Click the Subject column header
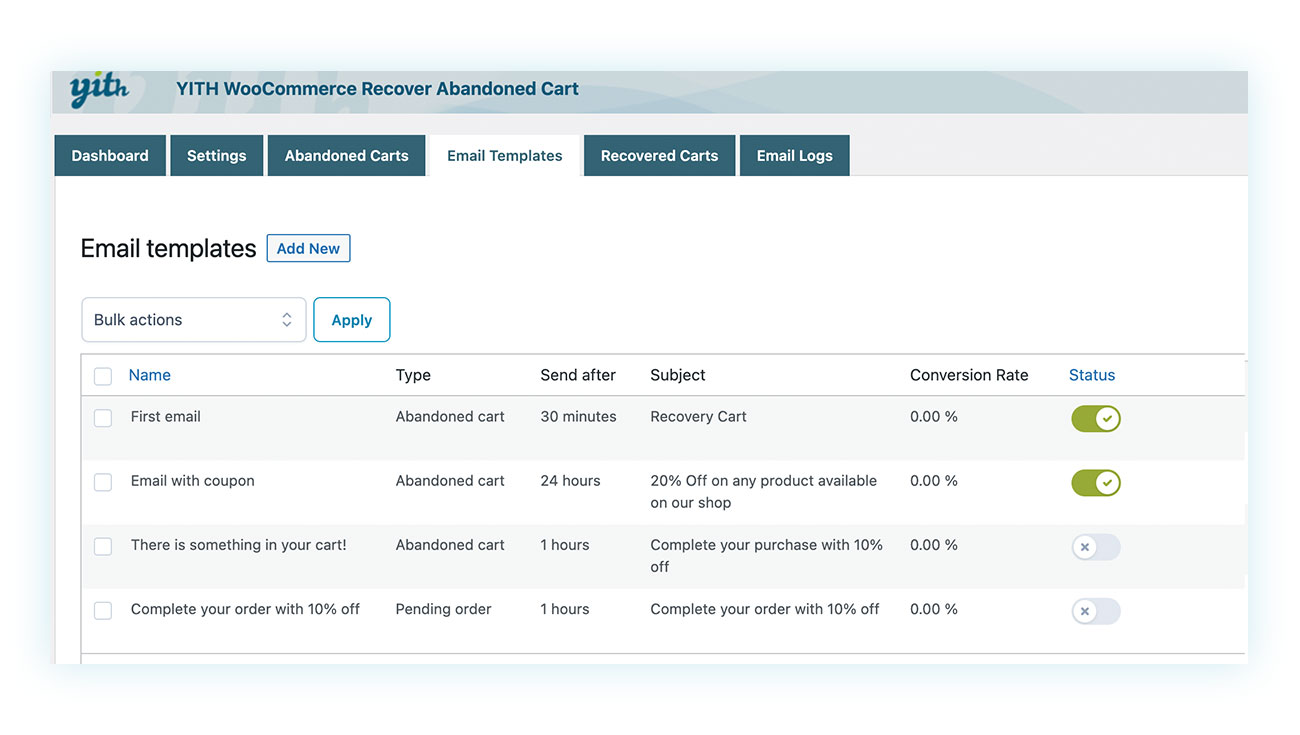1300x735 pixels. pos(678,375)
